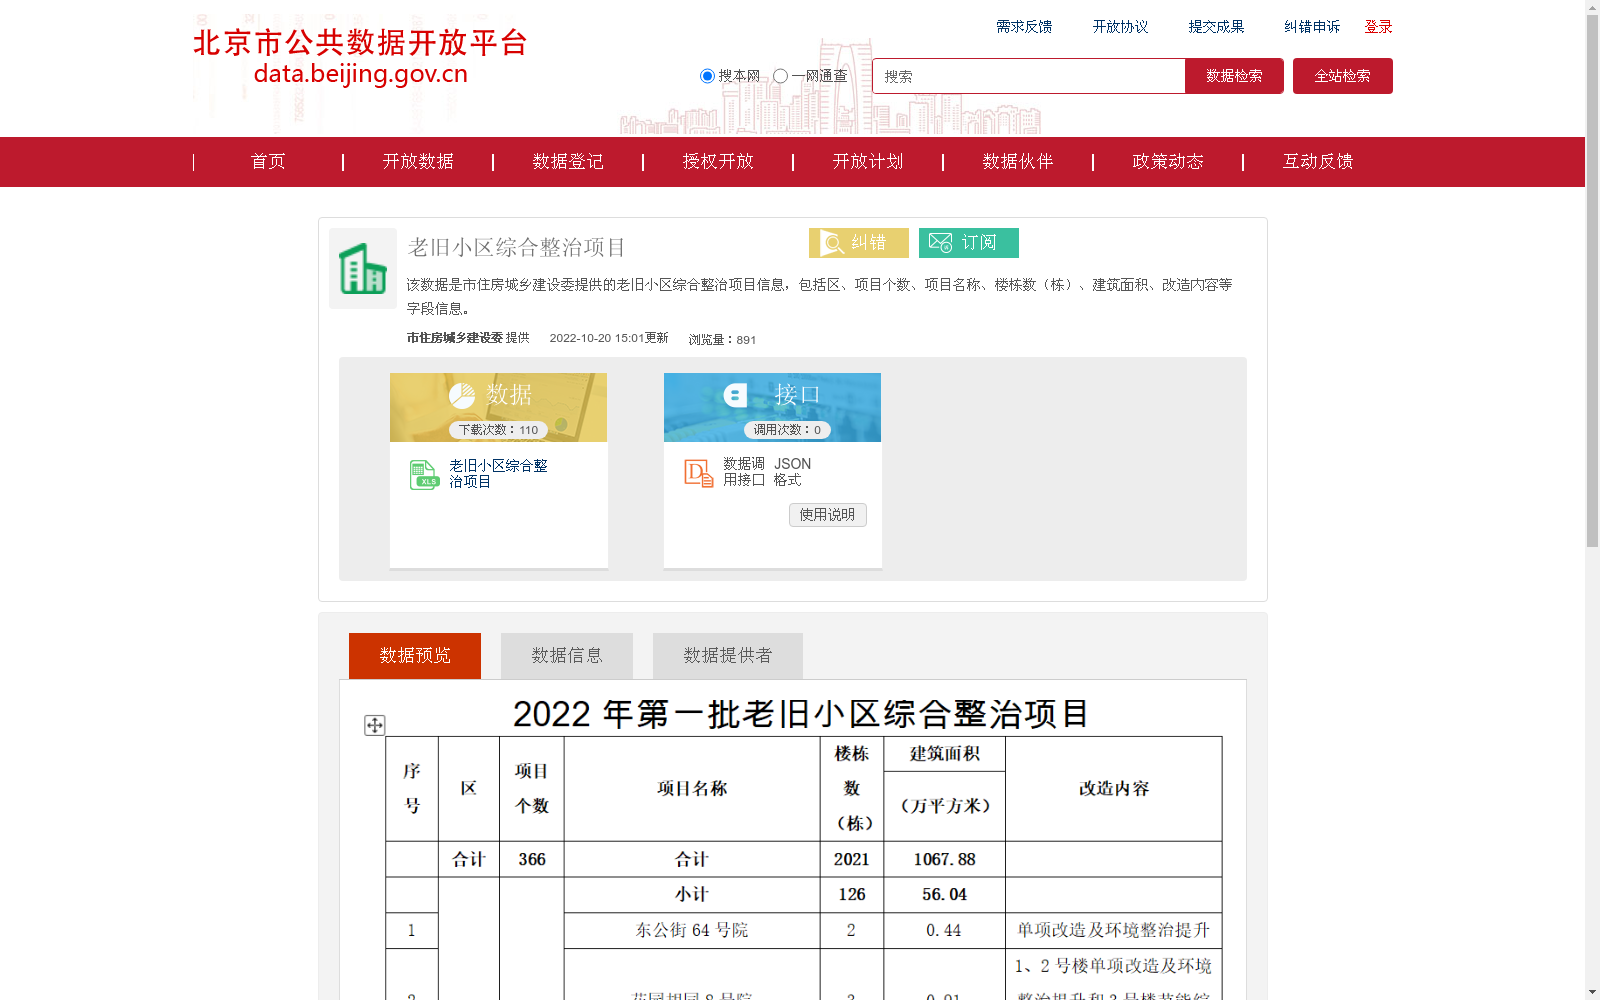Go to 数据登记 in navigation bar
The width and height of the screenshot is (1600, 1000).
click(x=568, y=162)
